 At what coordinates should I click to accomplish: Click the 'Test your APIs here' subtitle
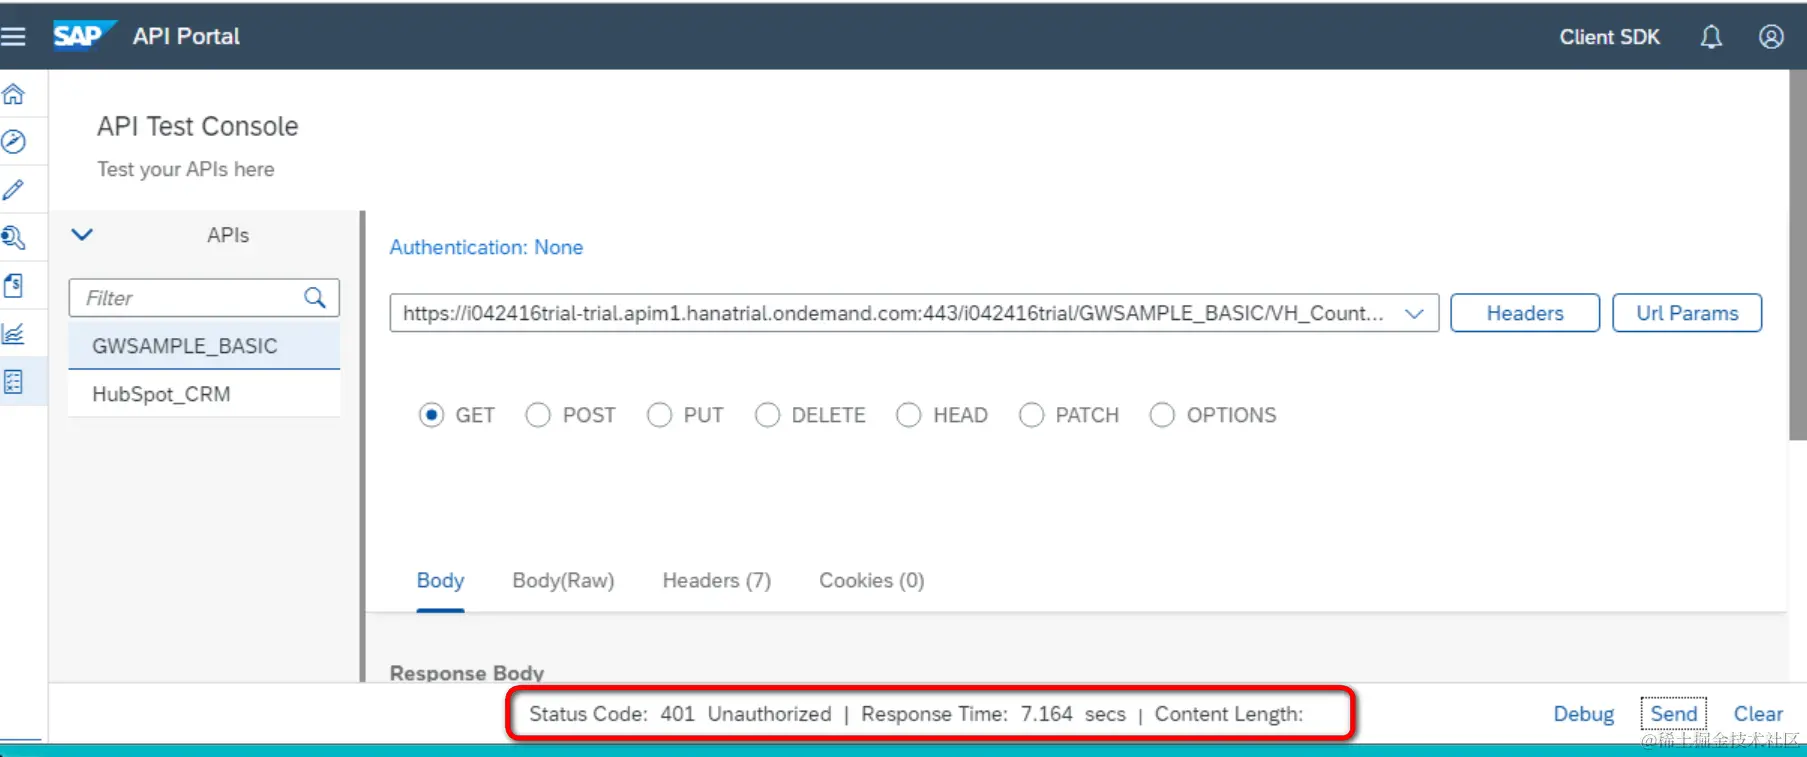tap(186, 169)
